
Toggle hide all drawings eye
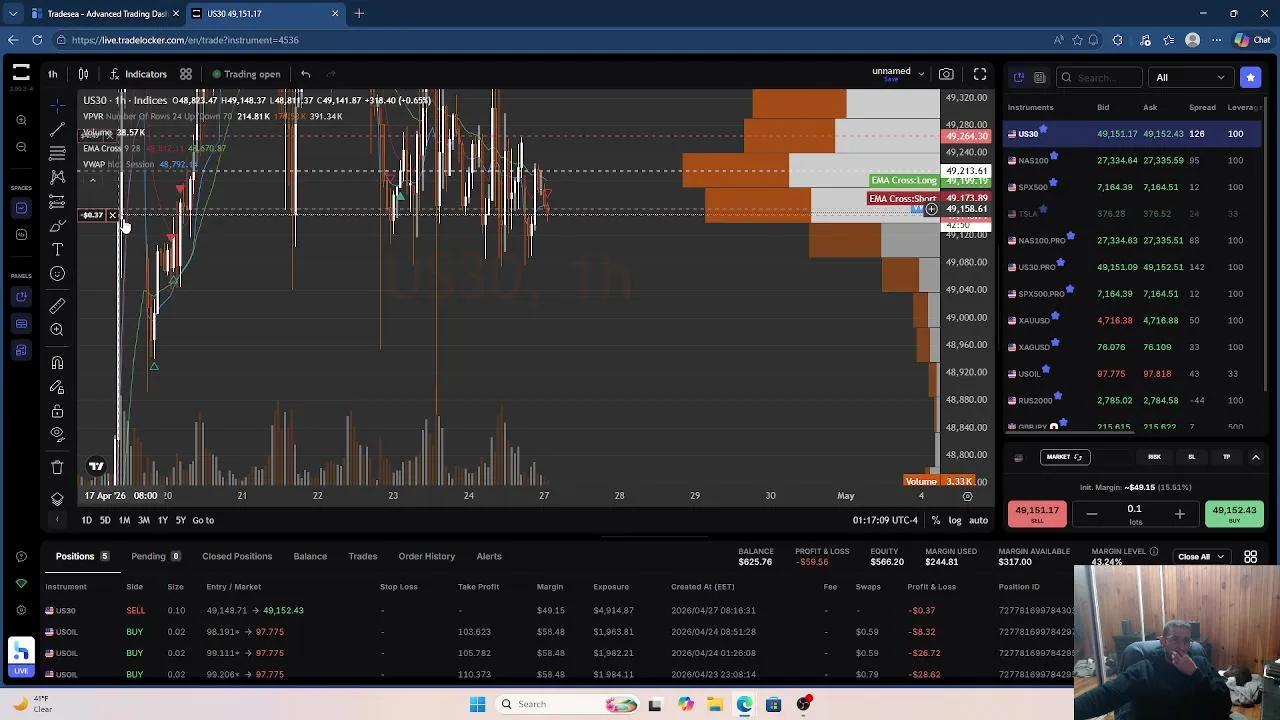(x=57, y=435)
